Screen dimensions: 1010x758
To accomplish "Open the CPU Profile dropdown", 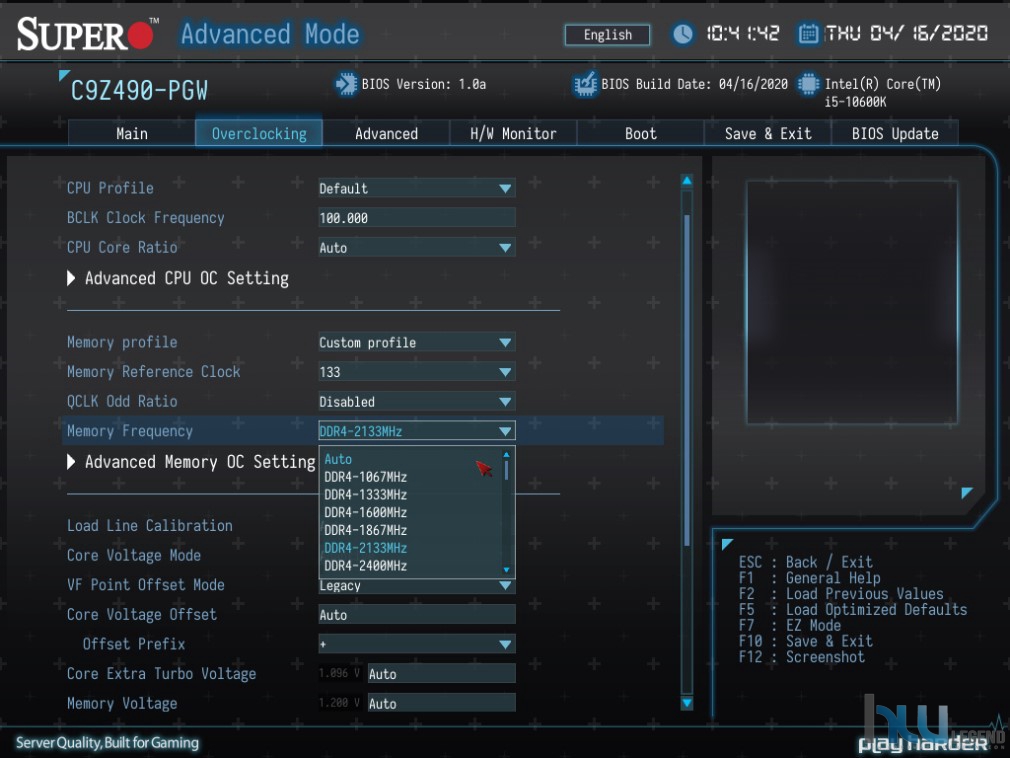I will 417,188.
